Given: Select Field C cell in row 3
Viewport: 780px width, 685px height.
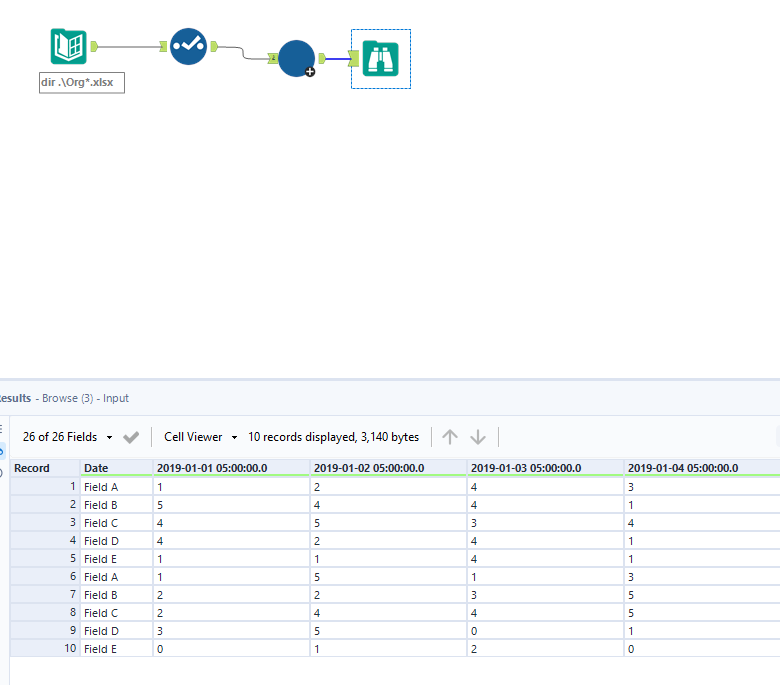Looking at the screenshot, I should point(101,523).
